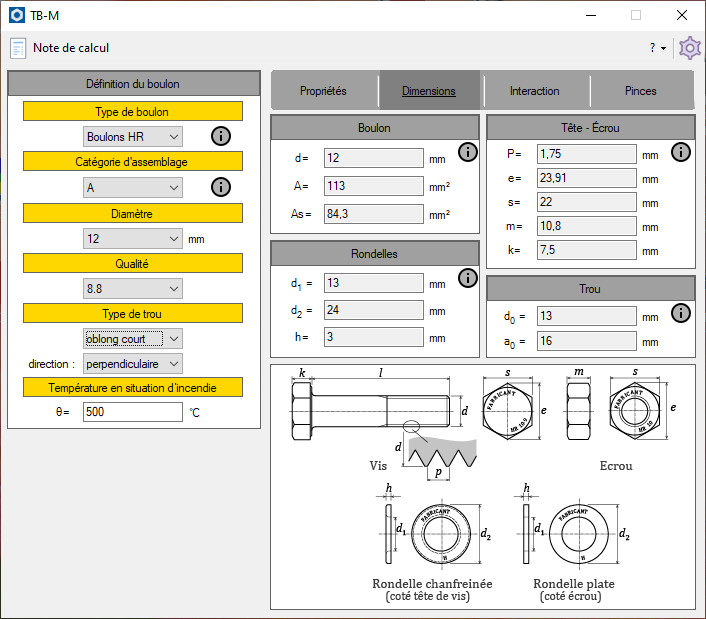Click Température en situation d'incendie header
This screenshot has height=619, width=706.
(133, 387)
